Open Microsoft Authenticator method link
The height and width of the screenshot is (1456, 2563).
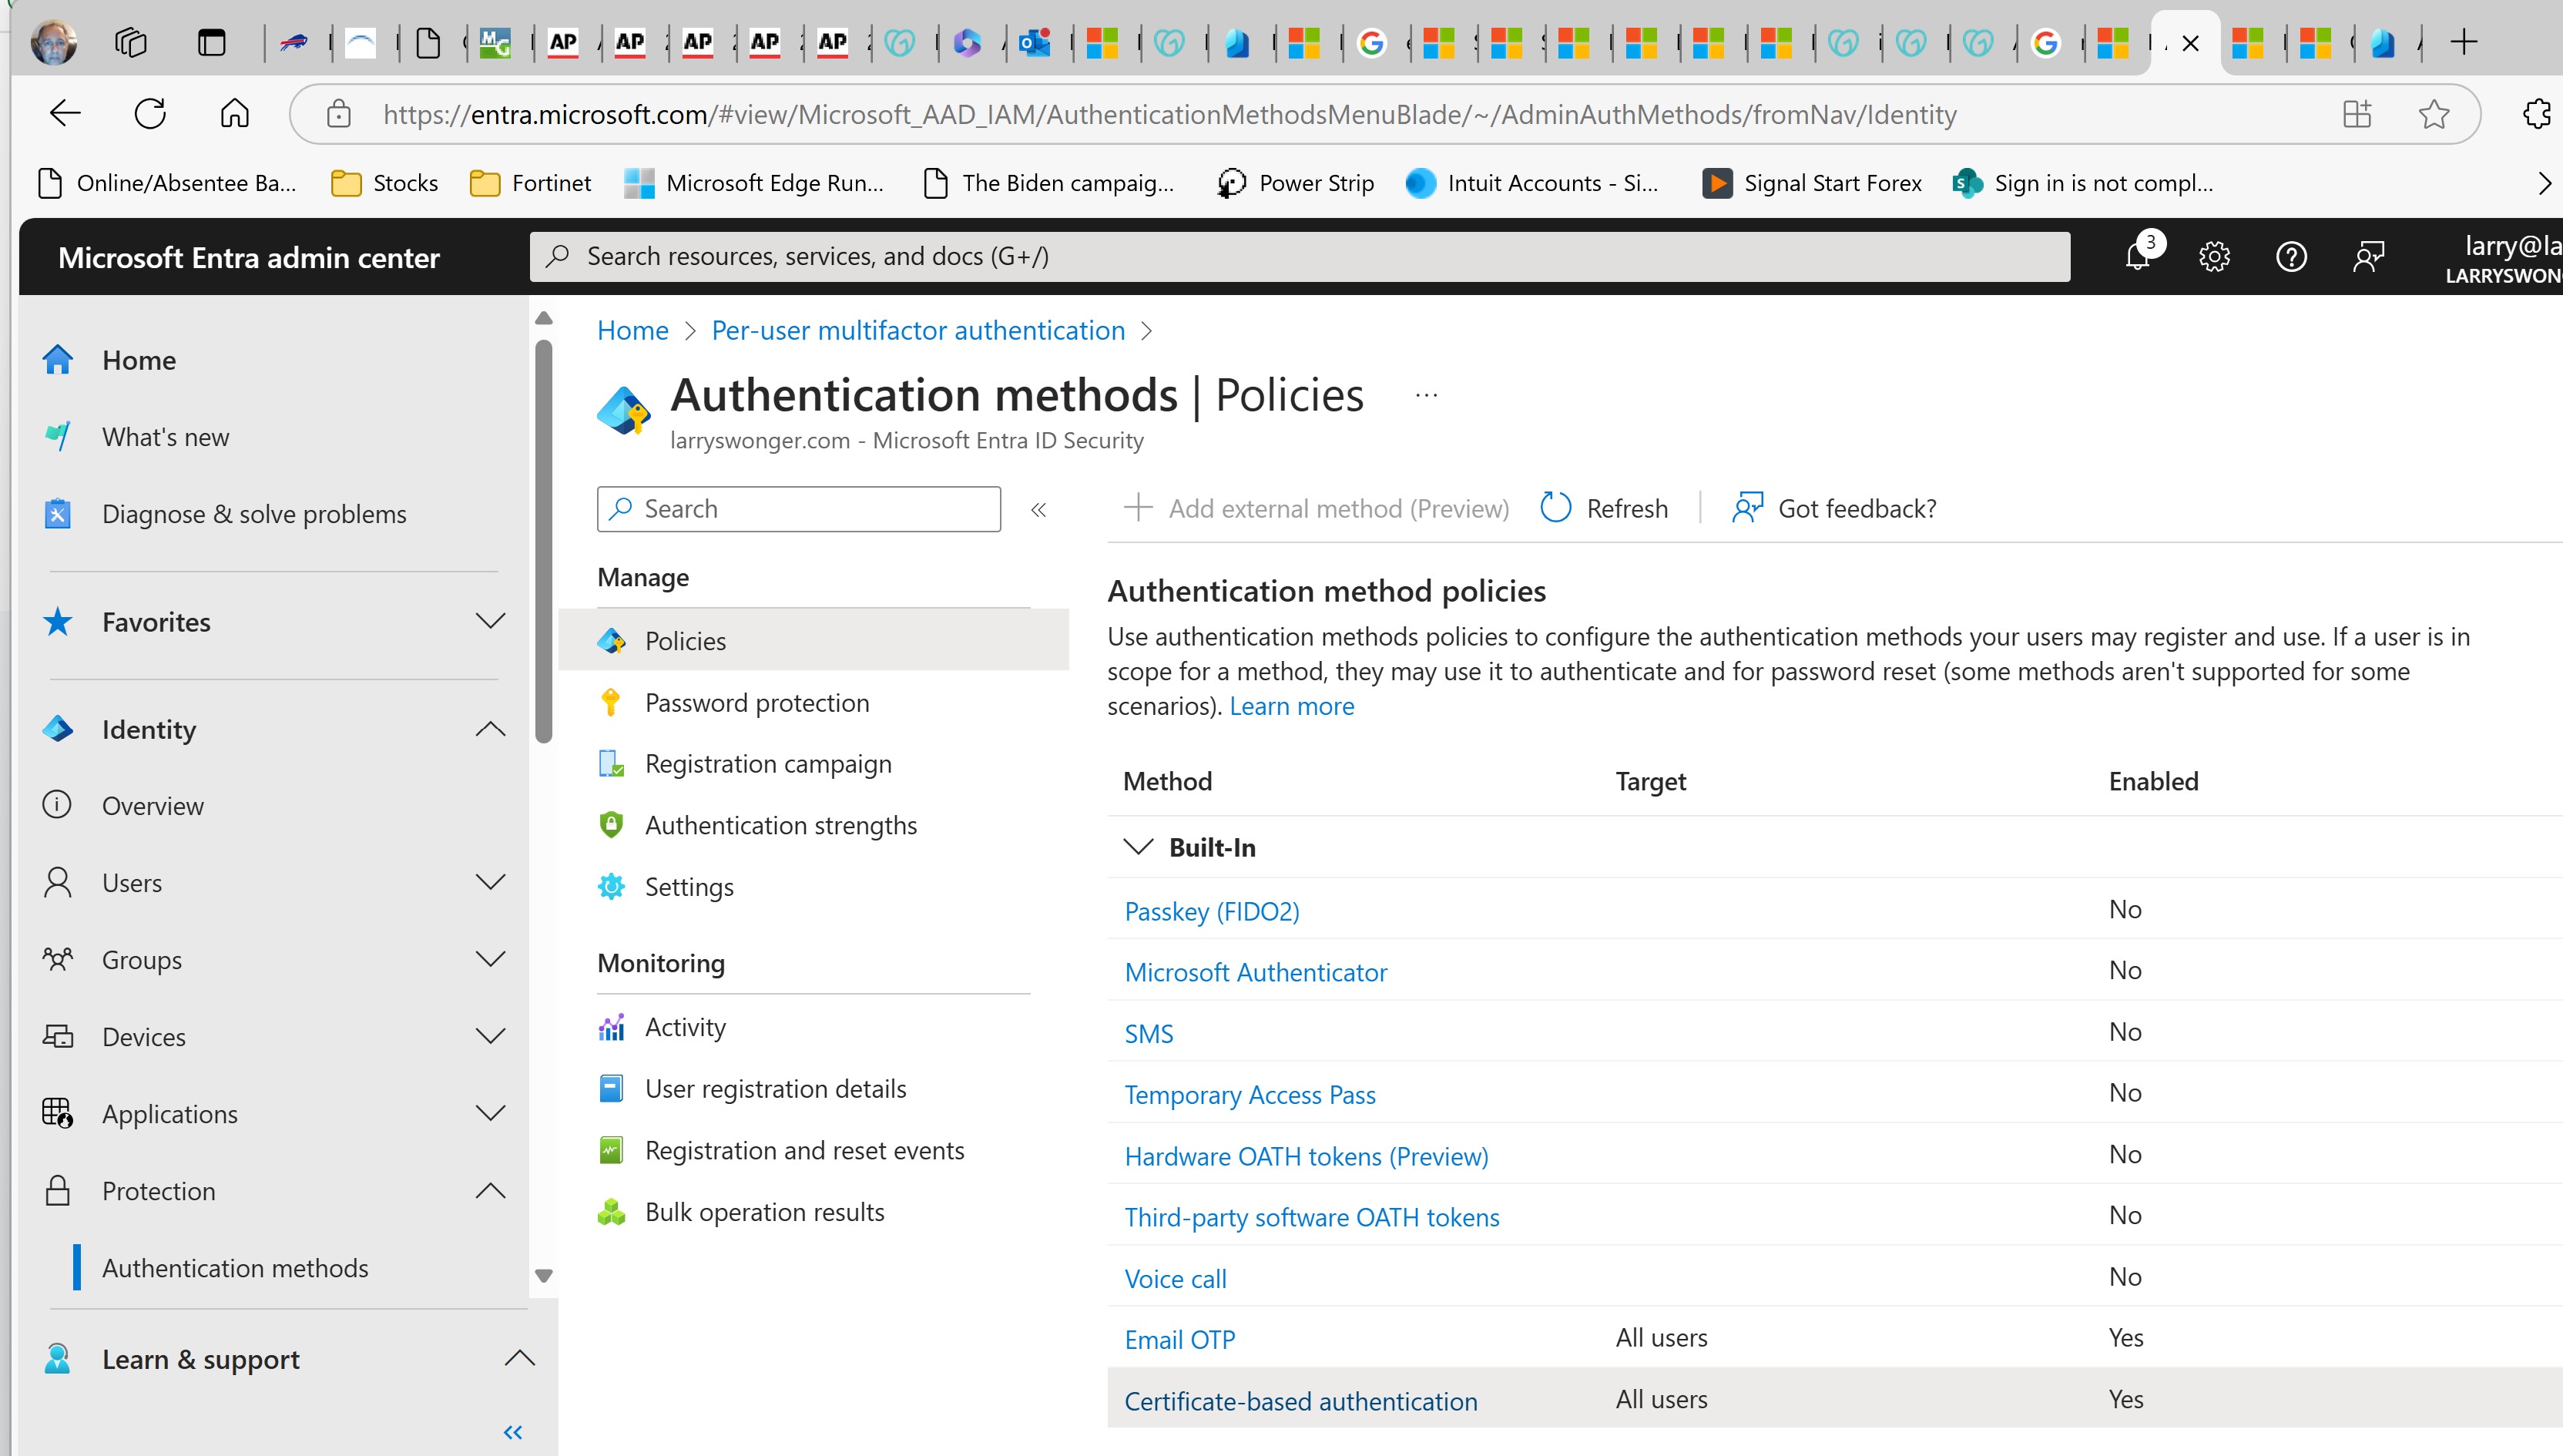click(x=1255, y=972)
